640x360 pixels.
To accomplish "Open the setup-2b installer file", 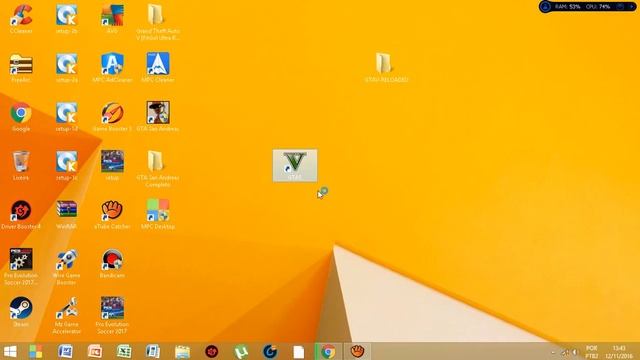I will point(67,18).
